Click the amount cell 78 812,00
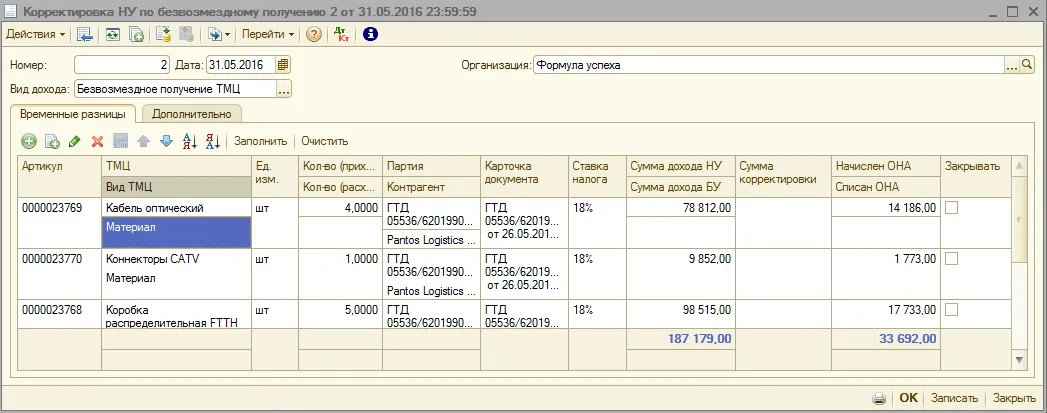1047x413 pixels. pos(680,208)
